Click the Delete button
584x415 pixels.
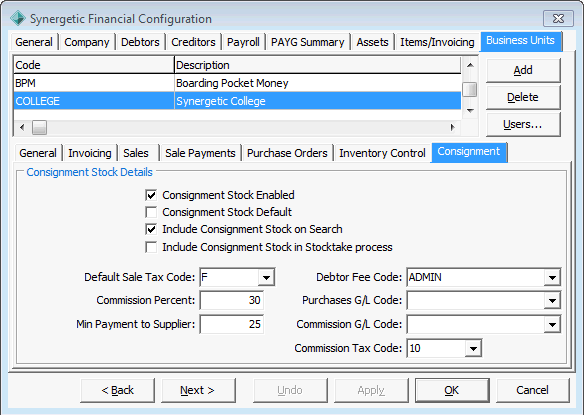[x=523, y=97]
